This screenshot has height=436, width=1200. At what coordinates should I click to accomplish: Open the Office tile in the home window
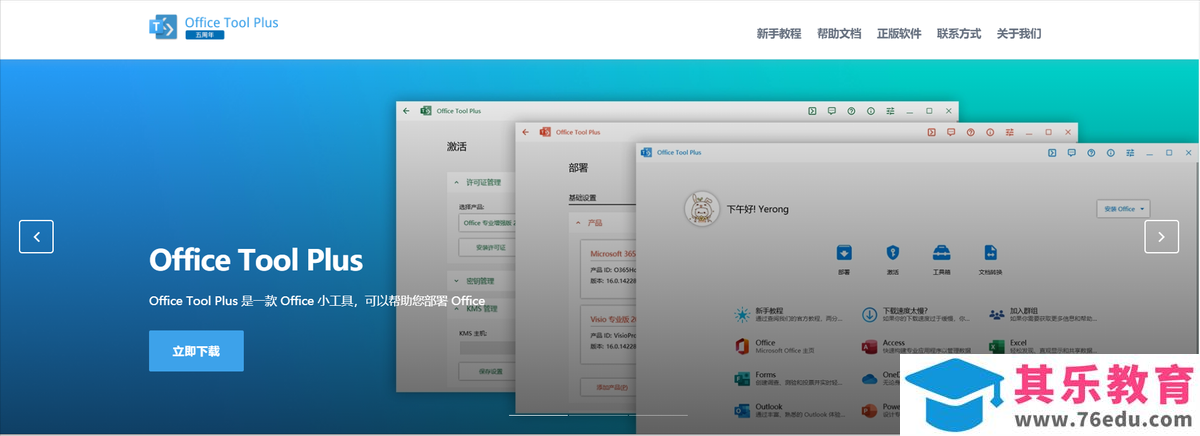tap(777, 347)
